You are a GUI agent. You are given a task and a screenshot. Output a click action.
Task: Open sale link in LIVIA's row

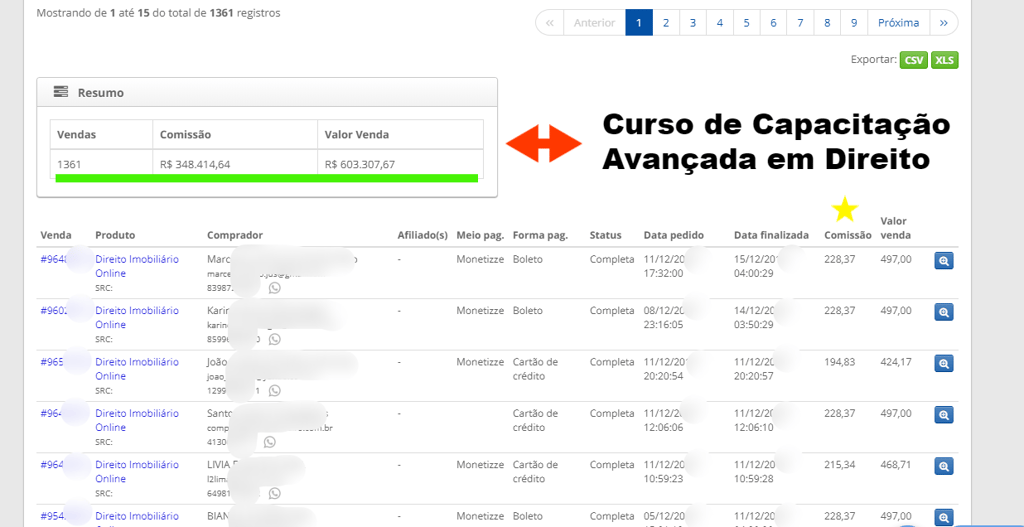pos(52,464)
